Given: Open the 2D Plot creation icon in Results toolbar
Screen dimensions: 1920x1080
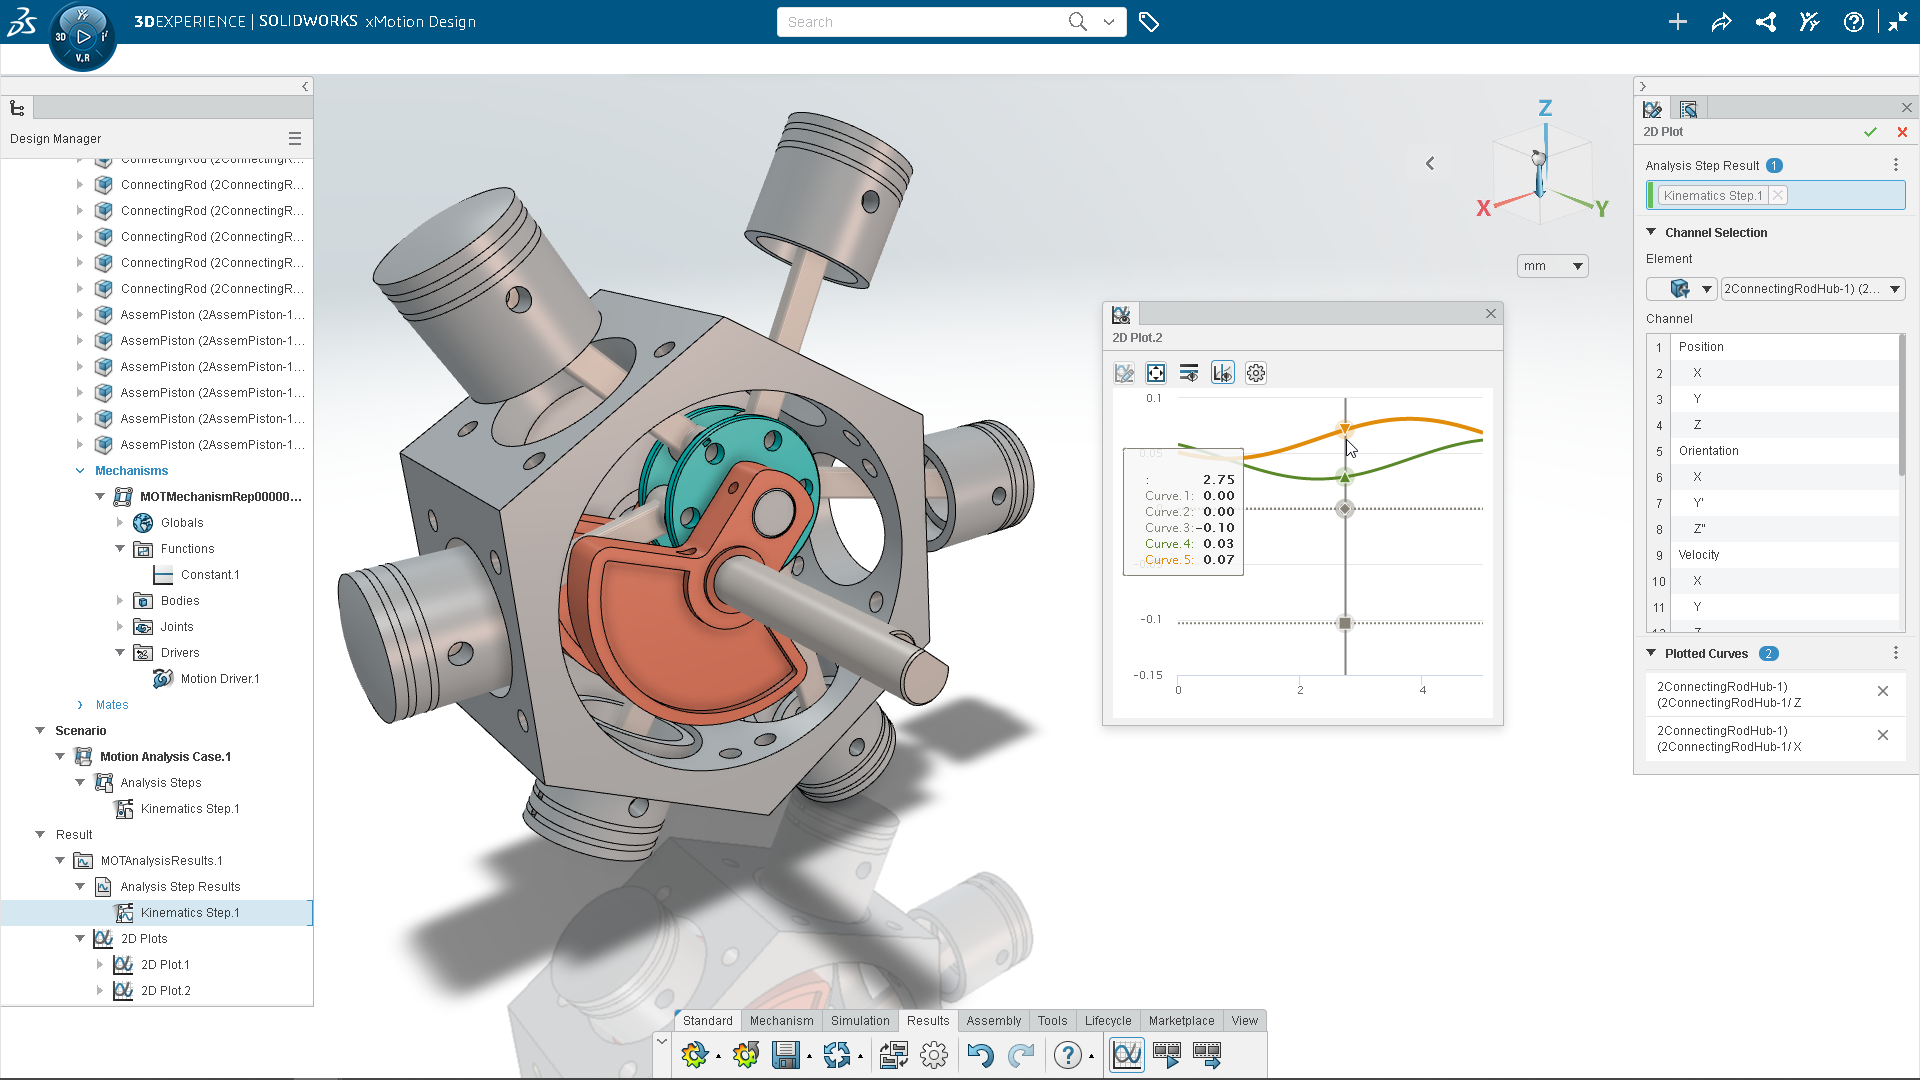Looking at the screenshot, I should tap(1127, 1054).
